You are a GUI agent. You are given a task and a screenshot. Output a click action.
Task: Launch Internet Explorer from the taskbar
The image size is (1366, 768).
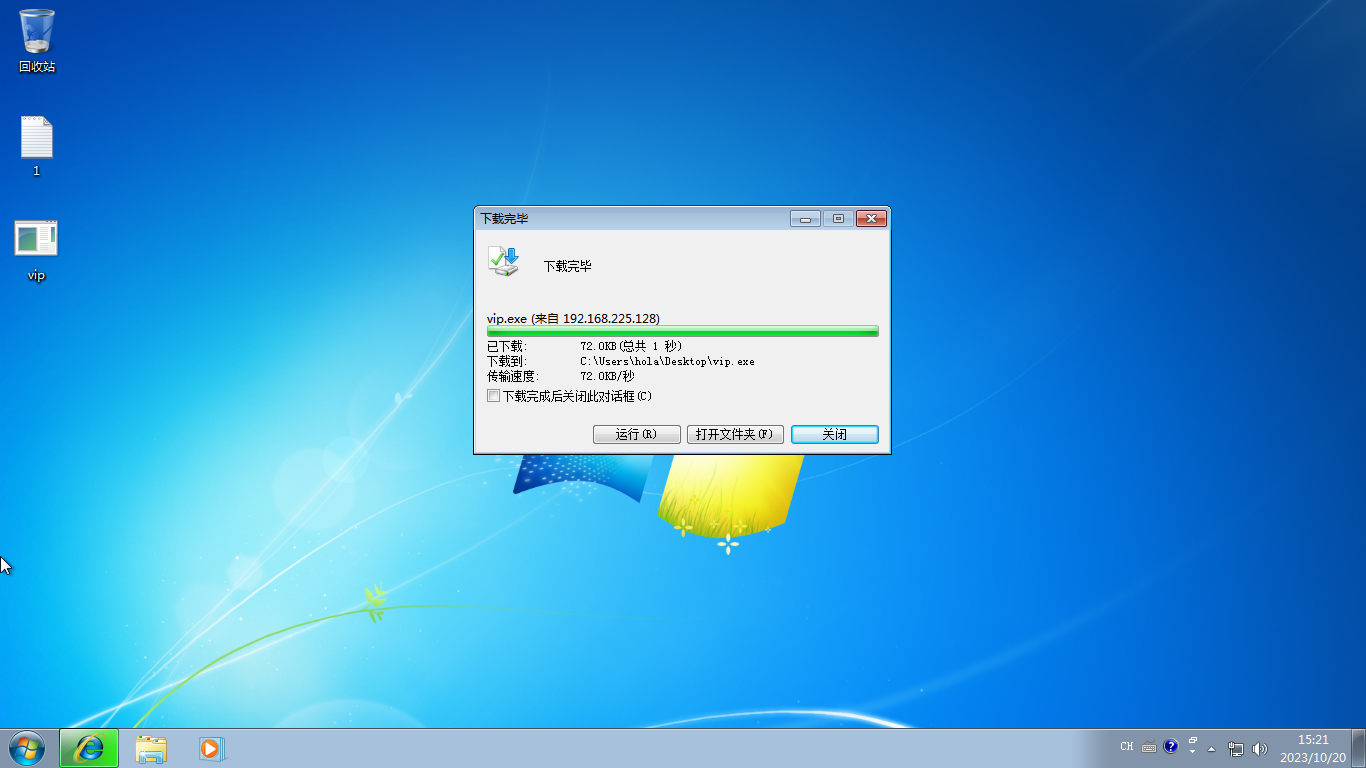[89, 748]
